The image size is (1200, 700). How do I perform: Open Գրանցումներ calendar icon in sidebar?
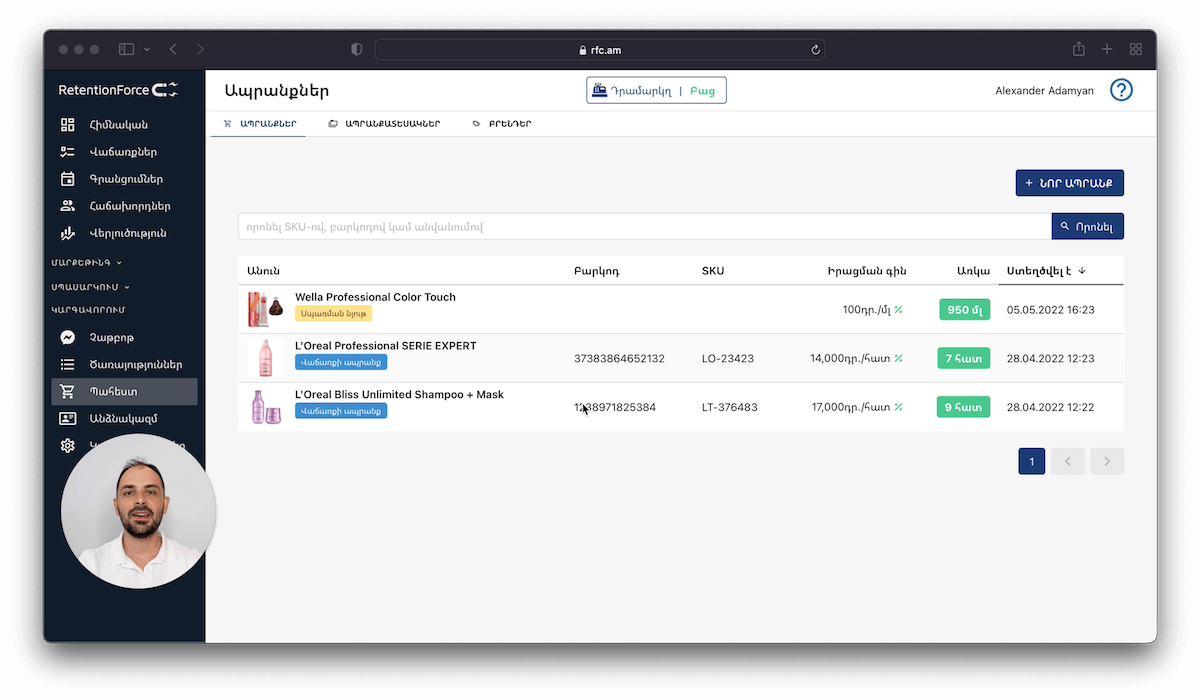pyautogui.click(x=68, y=179)
